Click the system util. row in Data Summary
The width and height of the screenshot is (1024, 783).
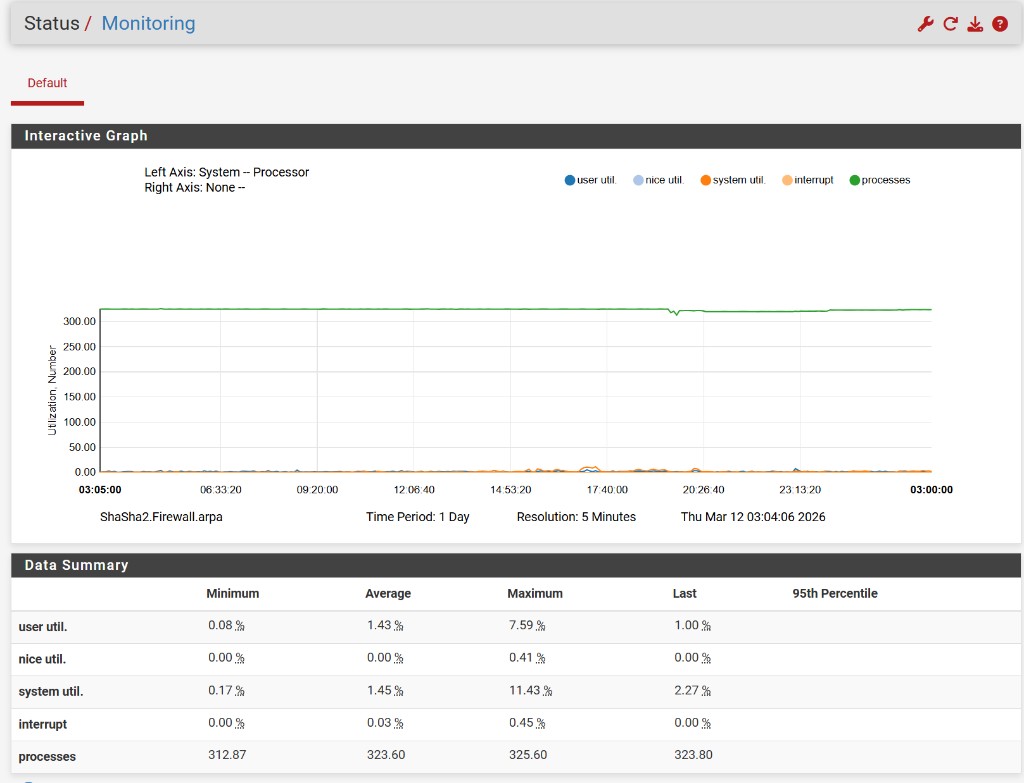[x=51, y=691]
